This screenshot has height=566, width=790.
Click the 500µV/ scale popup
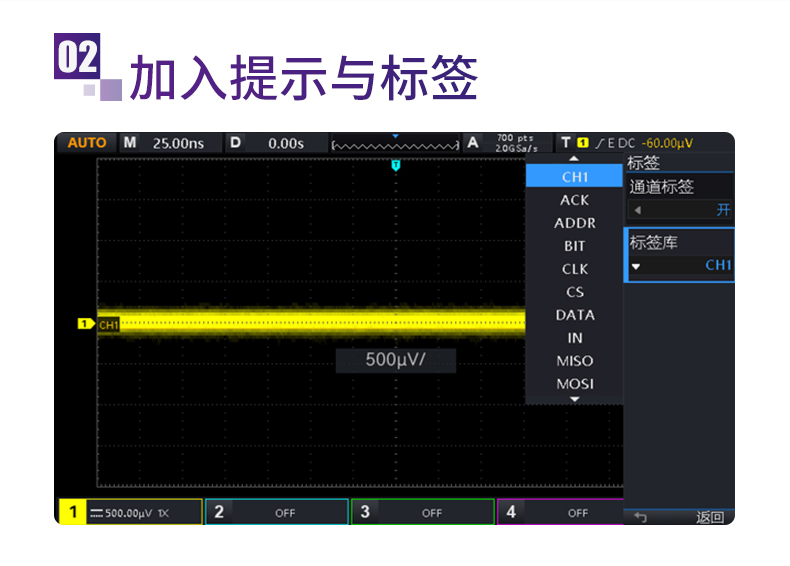396,360
